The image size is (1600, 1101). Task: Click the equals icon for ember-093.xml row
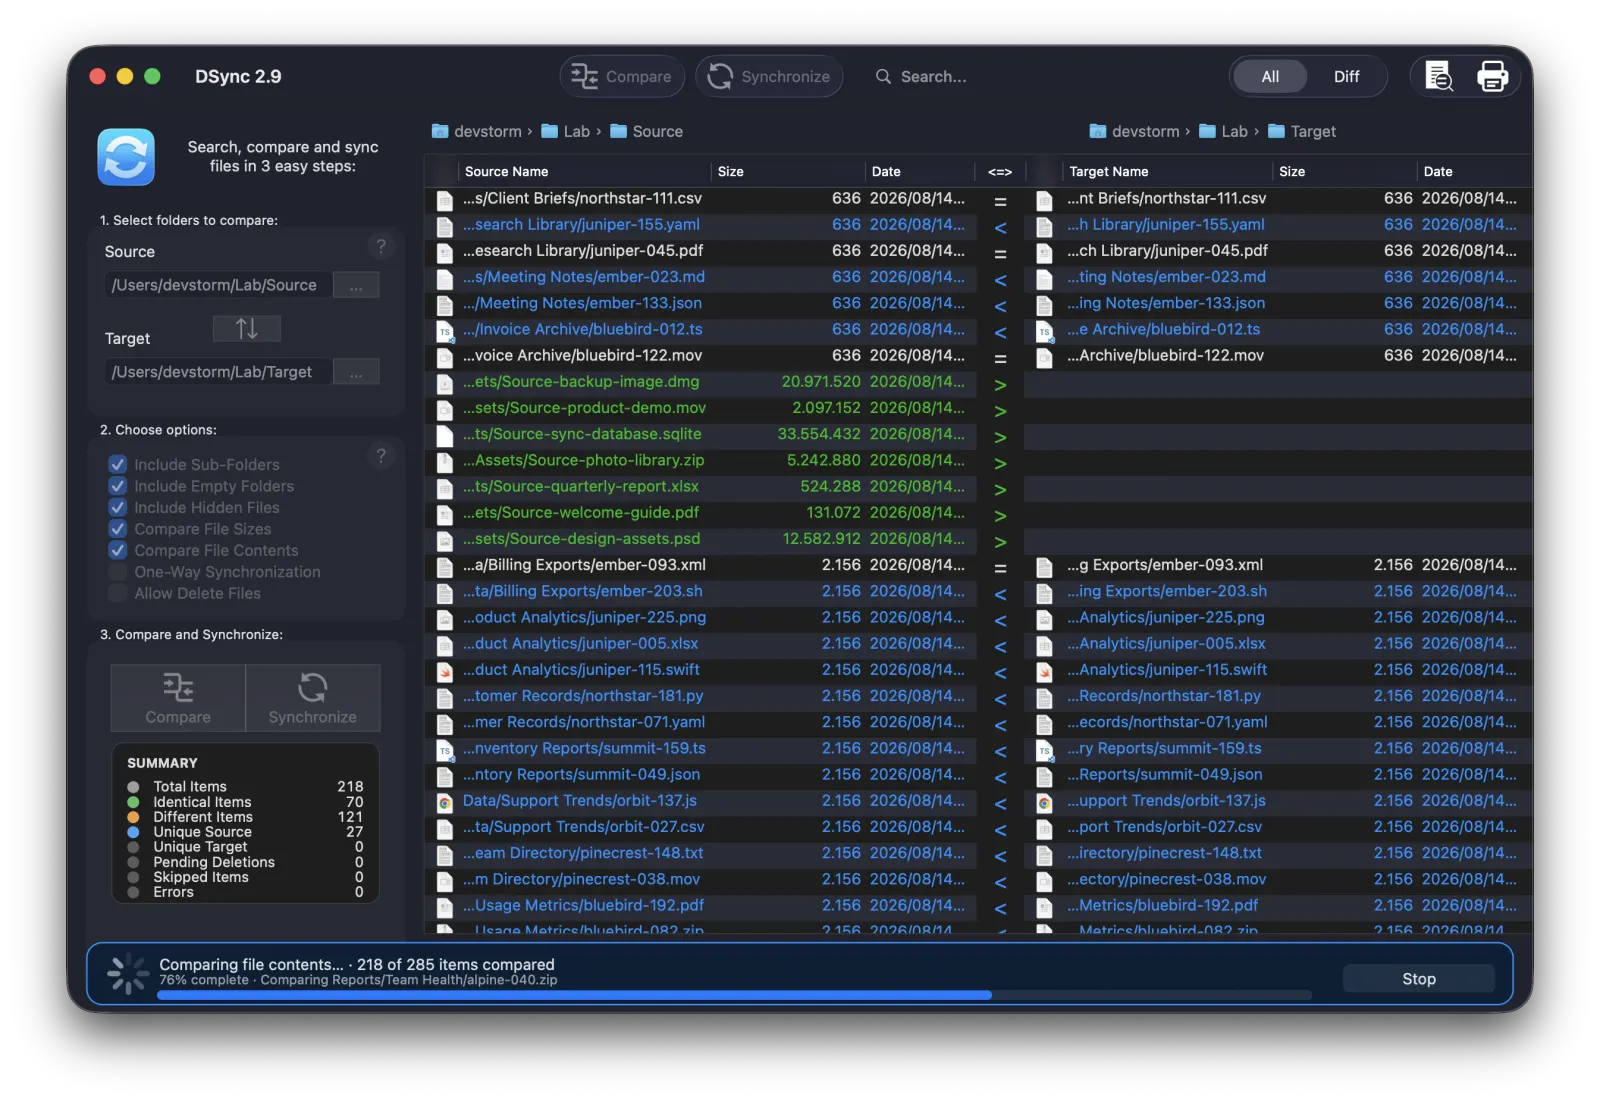point(1000,567)
